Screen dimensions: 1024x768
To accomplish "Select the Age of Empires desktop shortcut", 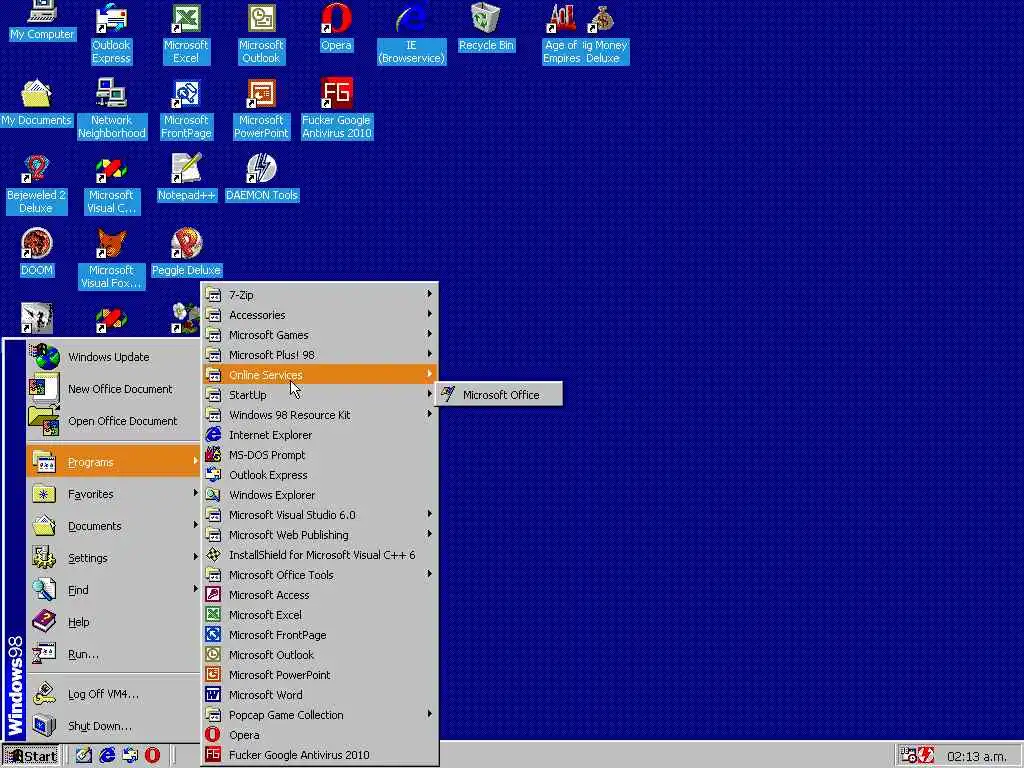I will 562,34.
